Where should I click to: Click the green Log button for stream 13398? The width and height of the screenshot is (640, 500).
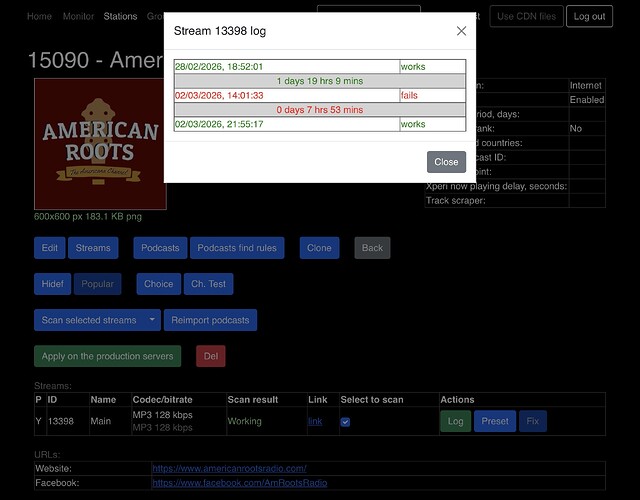(456, 421)
